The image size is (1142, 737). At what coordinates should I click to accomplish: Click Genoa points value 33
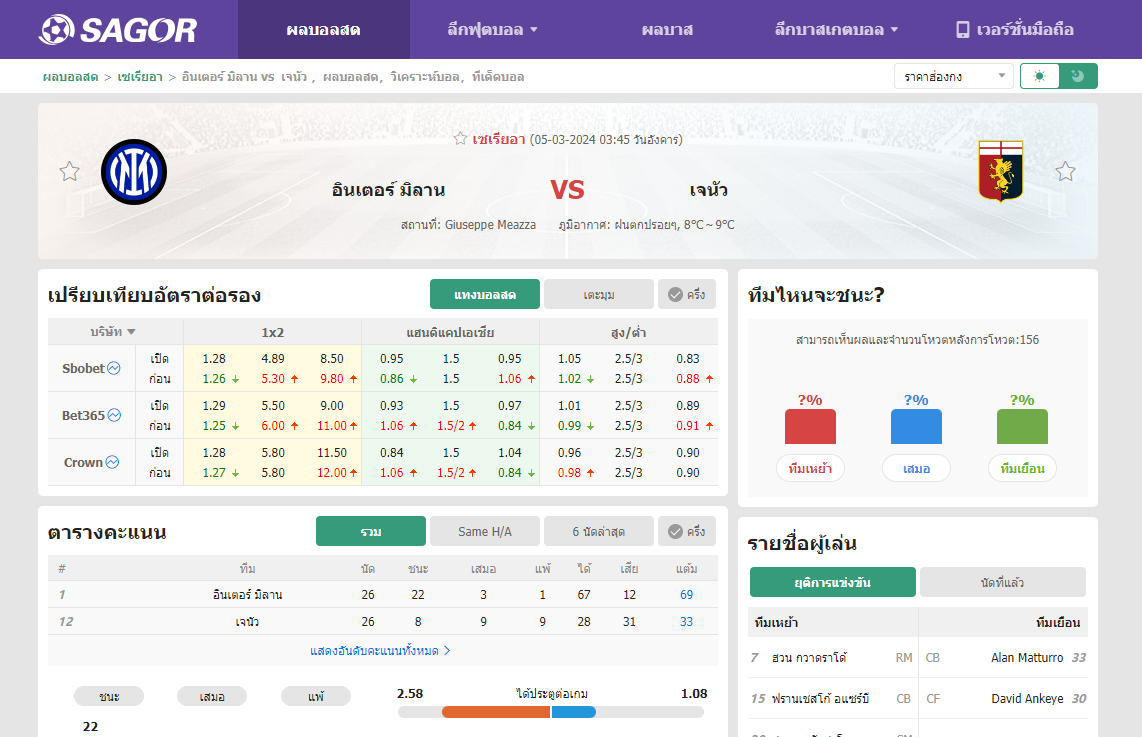point(686,621)
